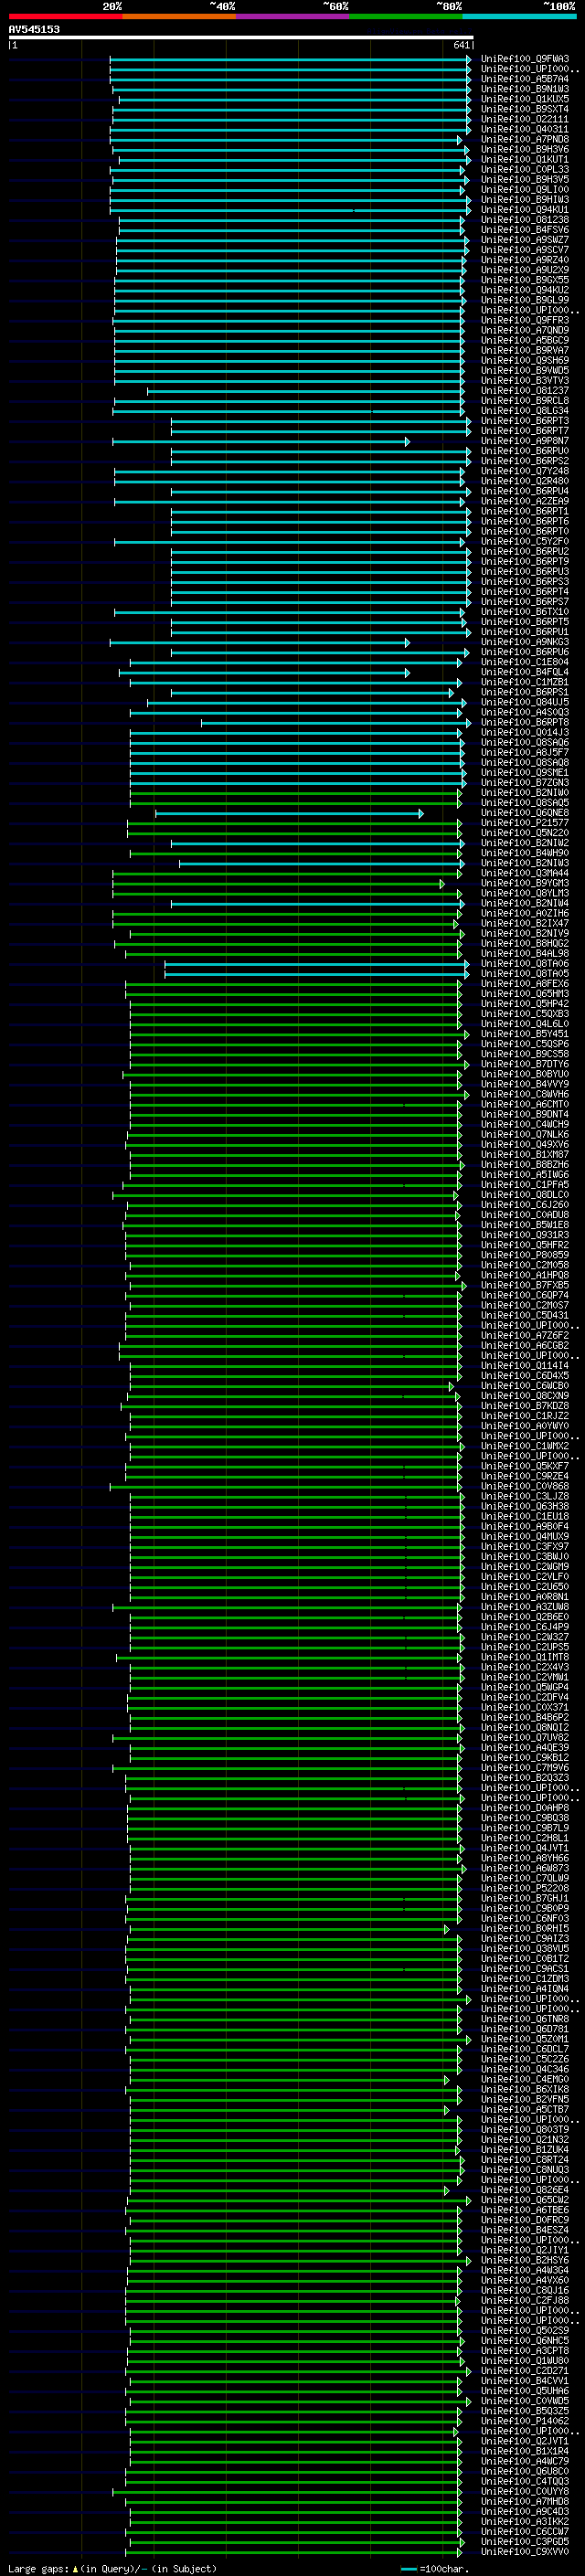
Task: Select the orange ~40% identity color band
Action: click(179, 16)
